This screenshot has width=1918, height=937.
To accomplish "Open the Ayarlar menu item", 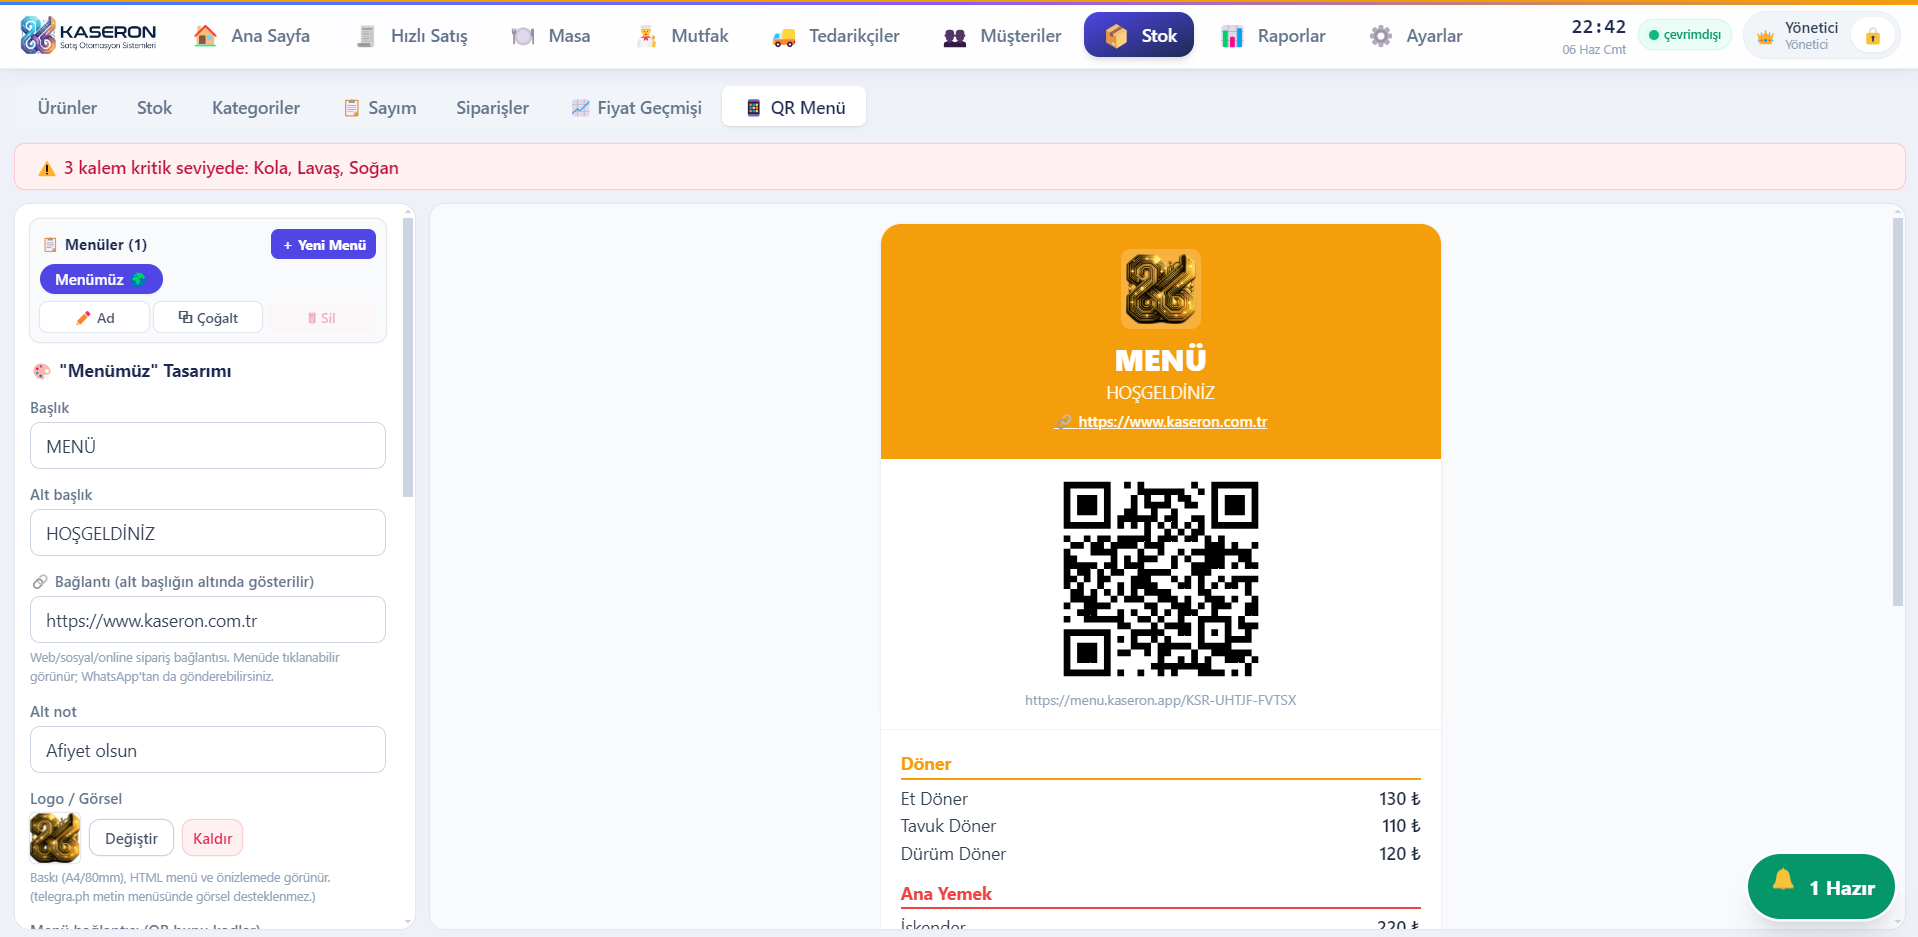I will [x=1415, y=36].
